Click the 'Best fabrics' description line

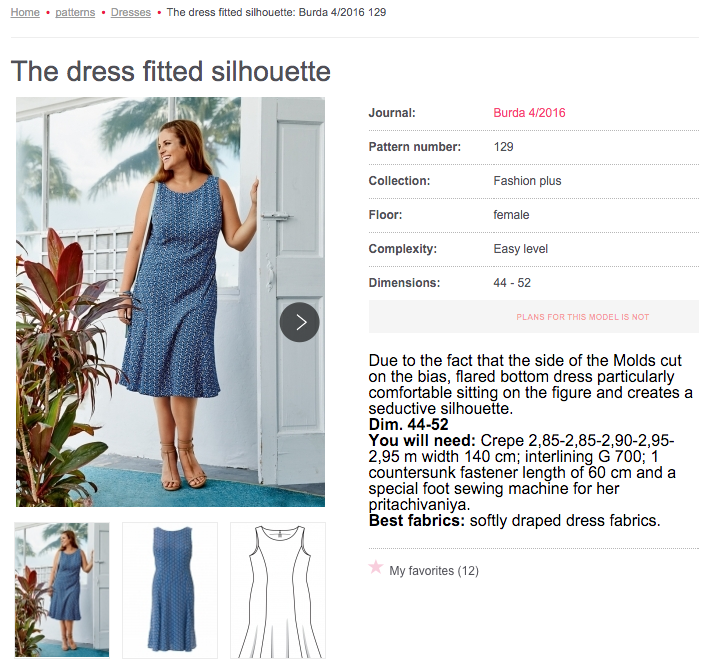click(x=514, y=521)
